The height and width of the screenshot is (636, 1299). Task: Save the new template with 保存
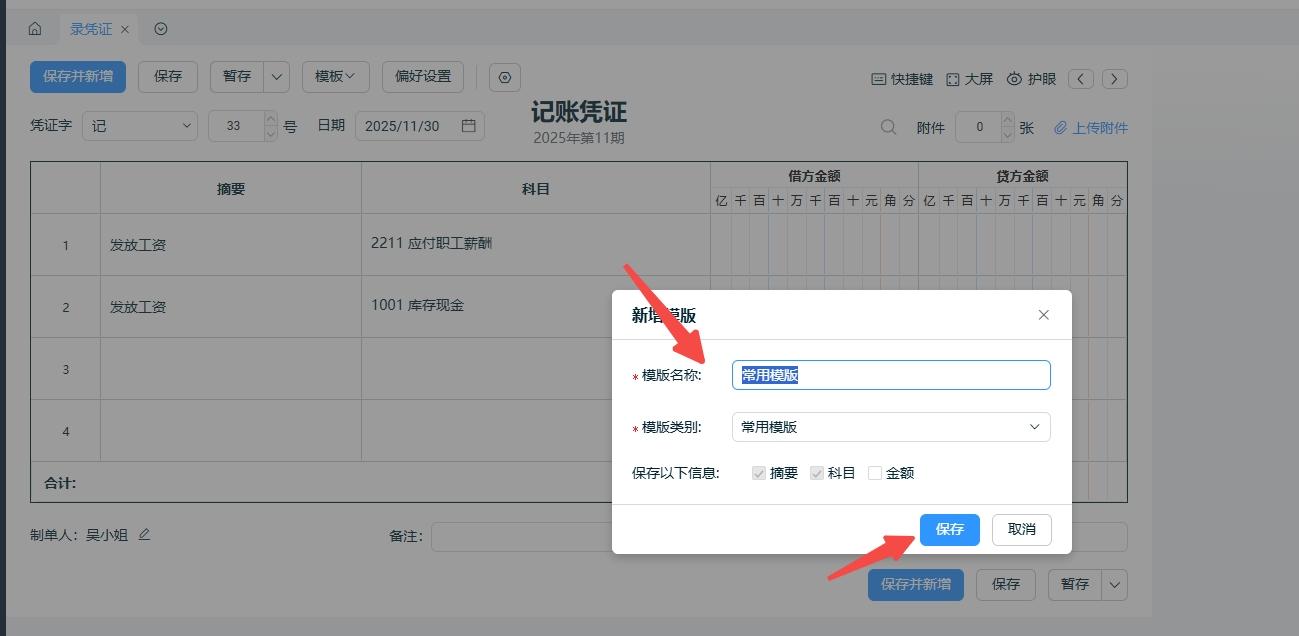pyautogui.click(x=950, y=529)
